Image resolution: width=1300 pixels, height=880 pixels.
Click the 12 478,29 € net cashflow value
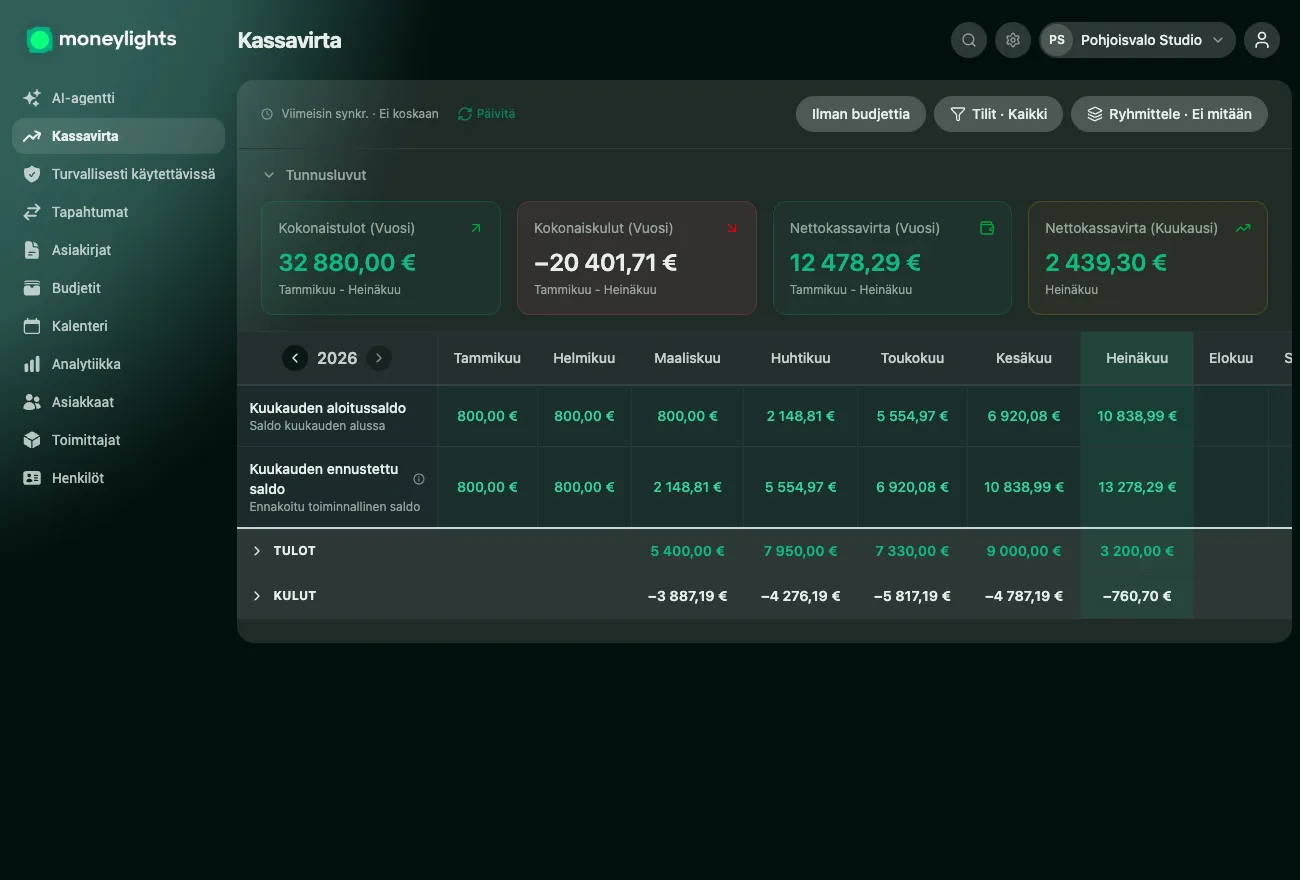coord(855,263)
